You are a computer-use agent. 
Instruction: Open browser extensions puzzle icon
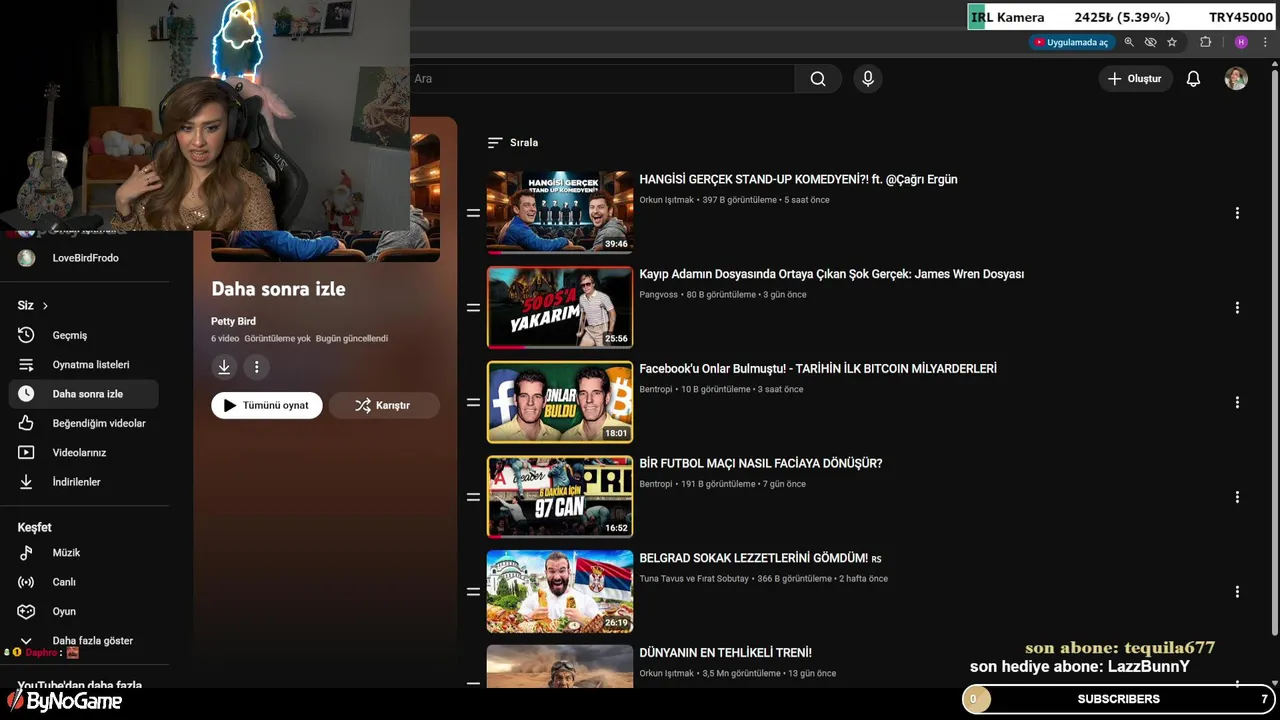[1206, 42]
